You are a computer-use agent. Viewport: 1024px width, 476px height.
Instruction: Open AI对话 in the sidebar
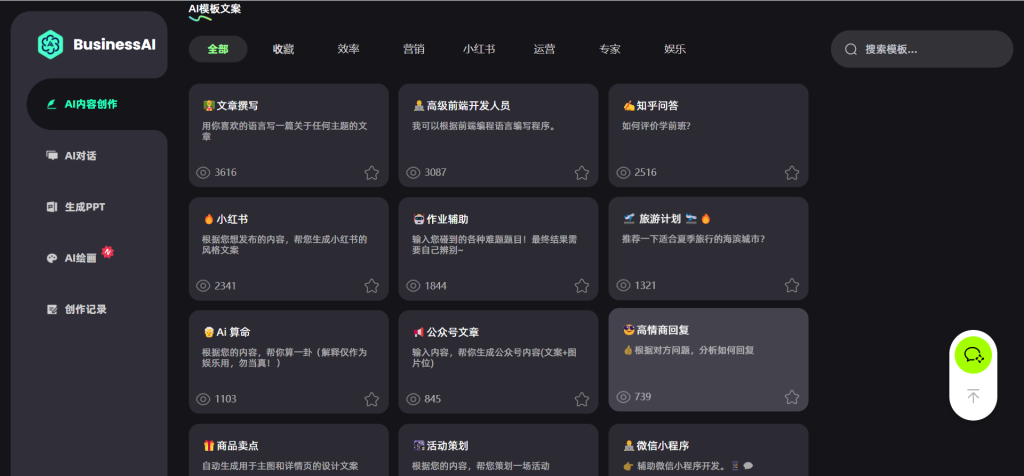pos(80,156)
